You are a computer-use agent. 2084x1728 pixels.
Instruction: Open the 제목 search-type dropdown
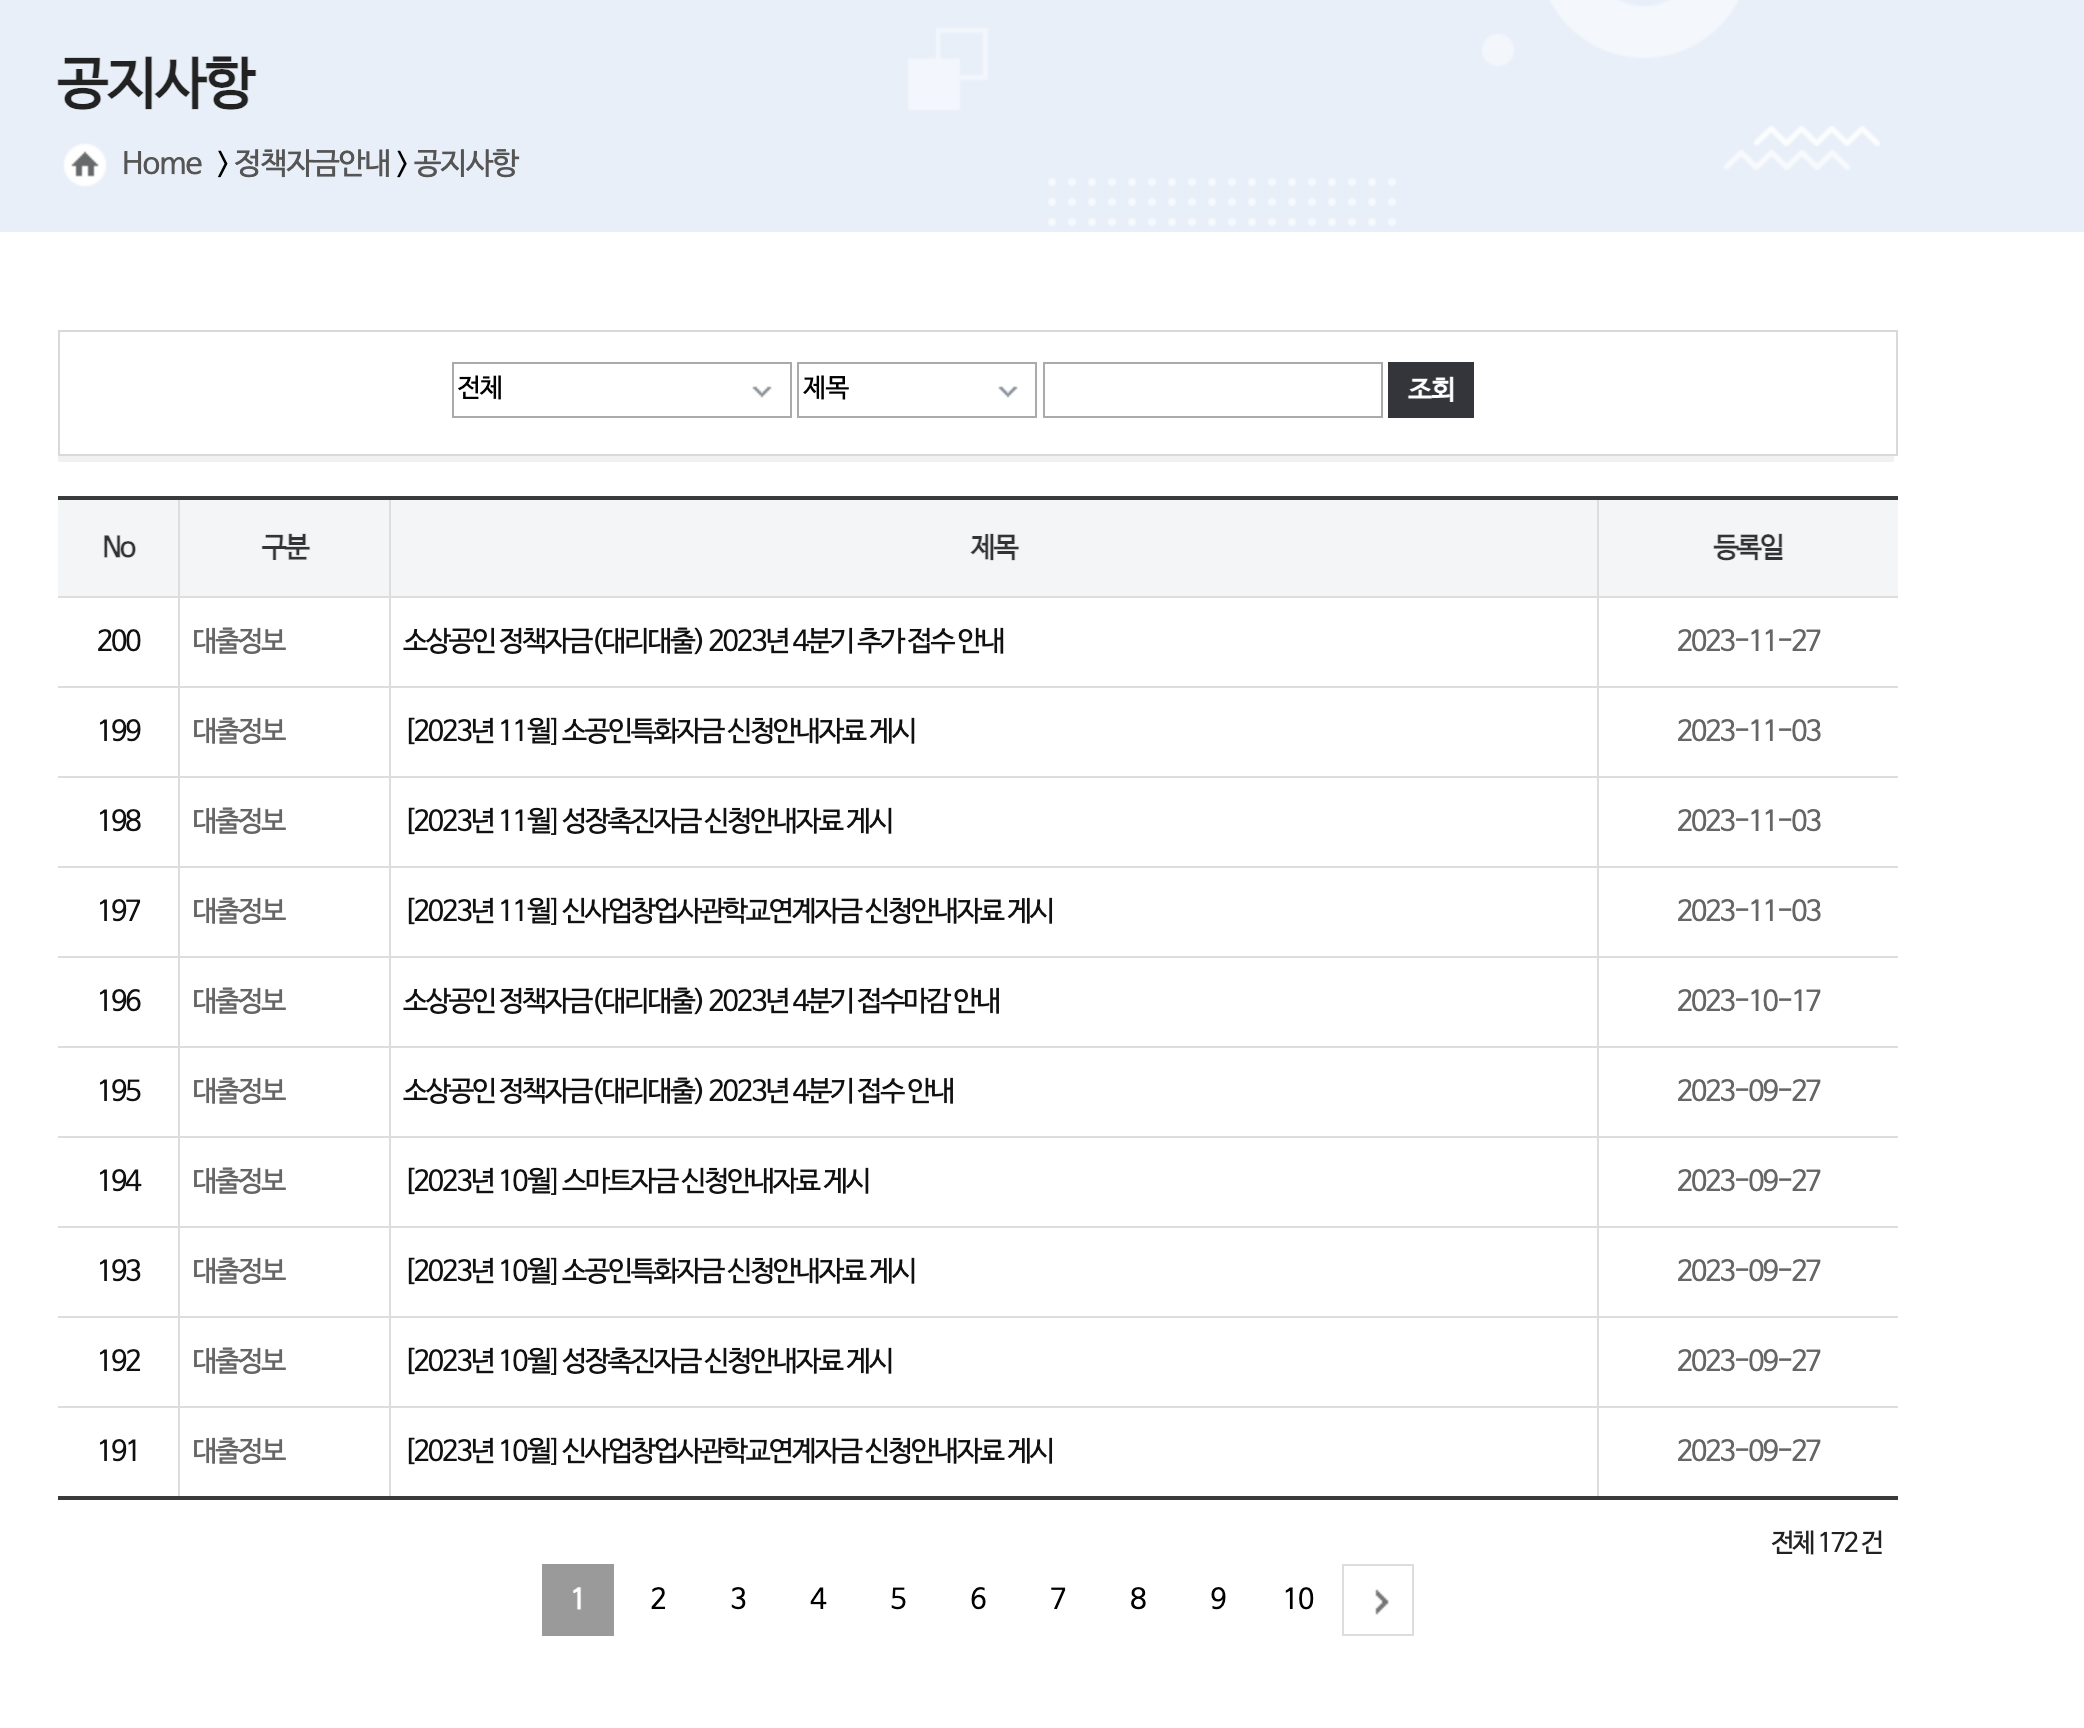coord(915,390)
